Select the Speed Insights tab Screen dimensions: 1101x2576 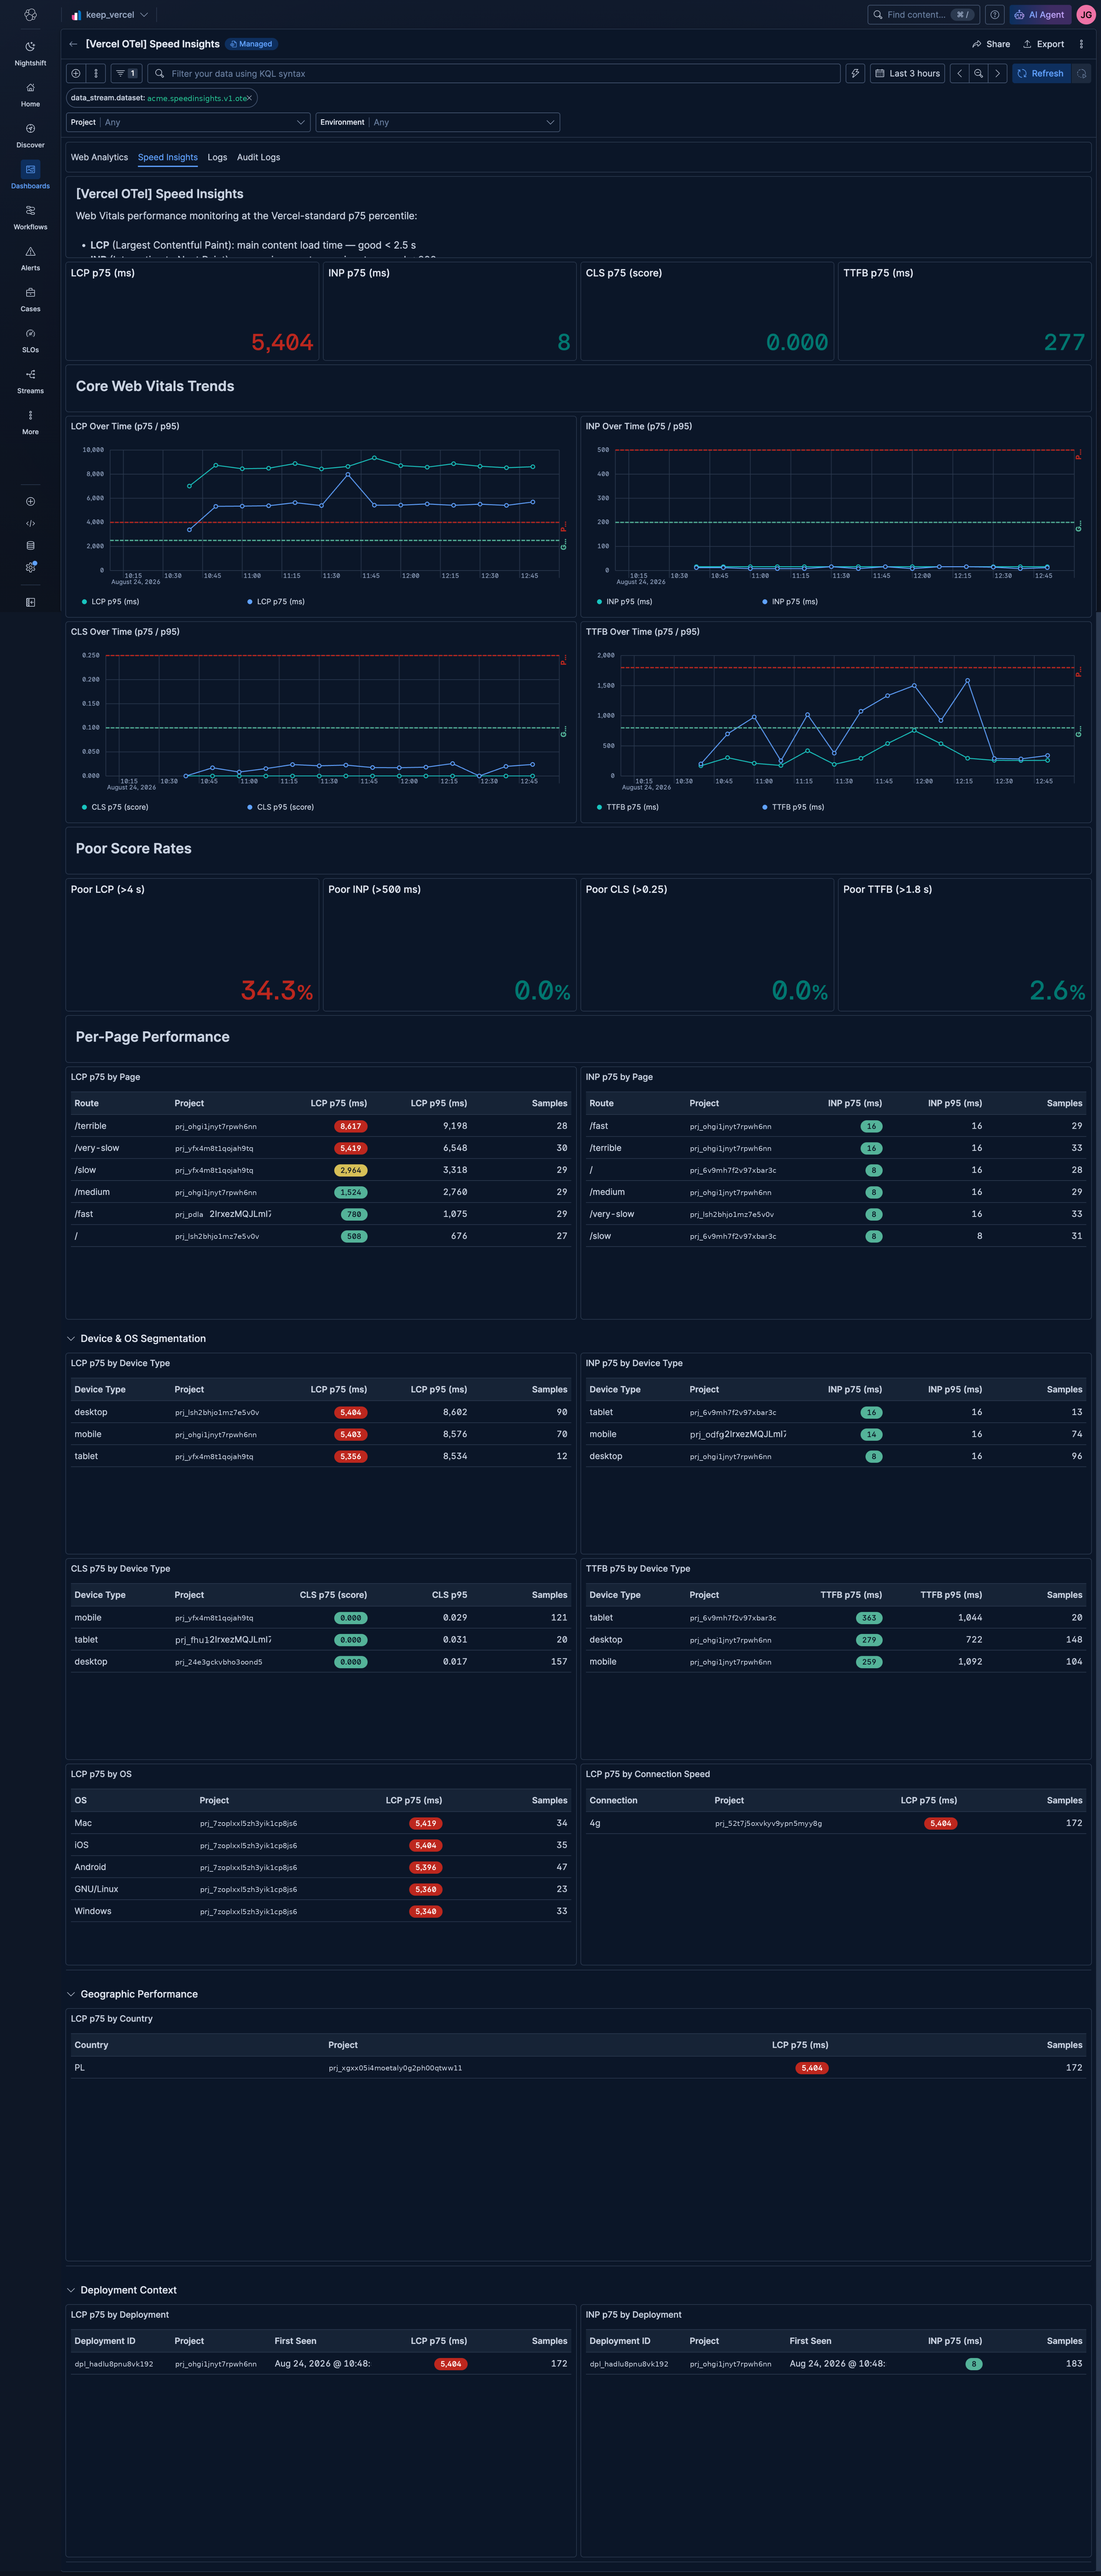pos(168,157)
